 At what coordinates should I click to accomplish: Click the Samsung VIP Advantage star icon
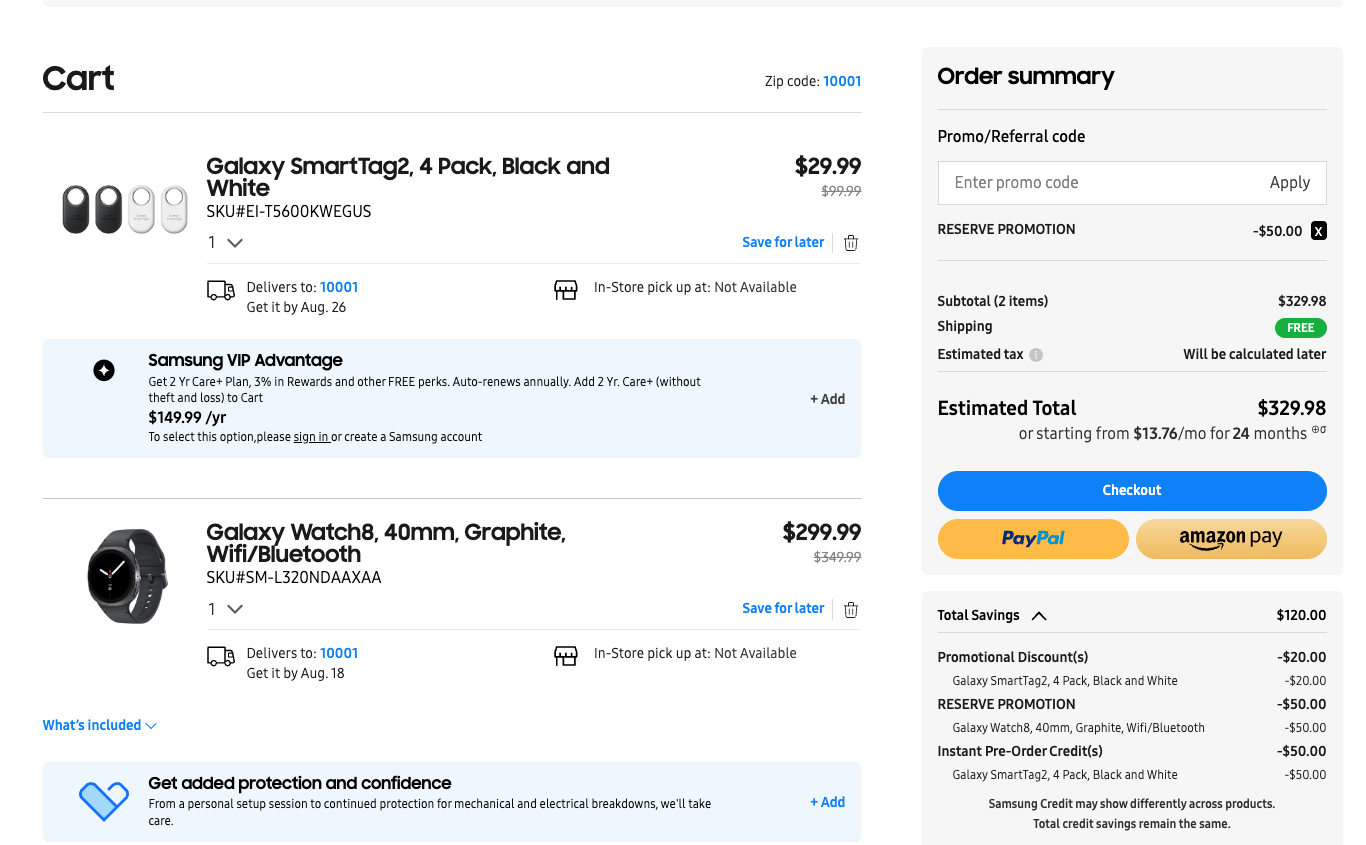pos(104,370)
